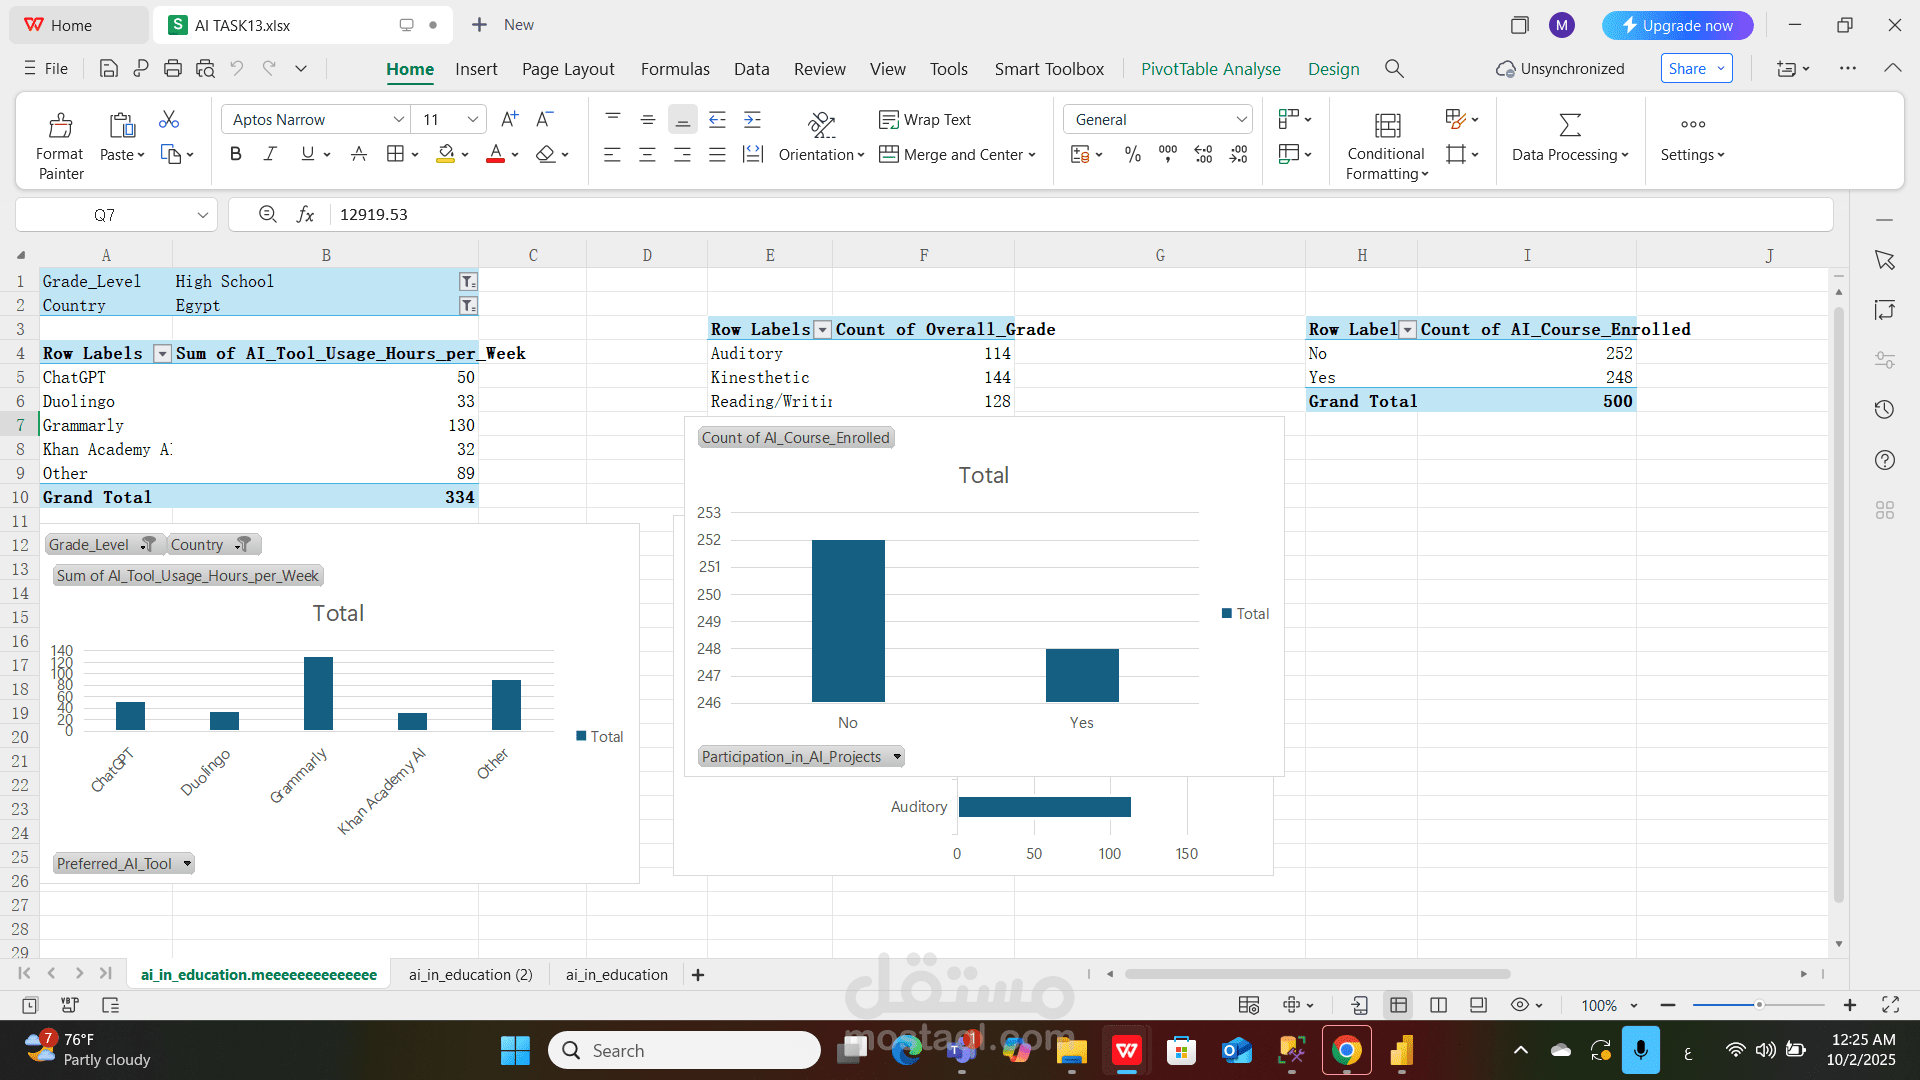Viewport: 1920px width, 1080px height.
Task: Open the Row Labels dropdown in cell A4
Action: pos(162,354)
